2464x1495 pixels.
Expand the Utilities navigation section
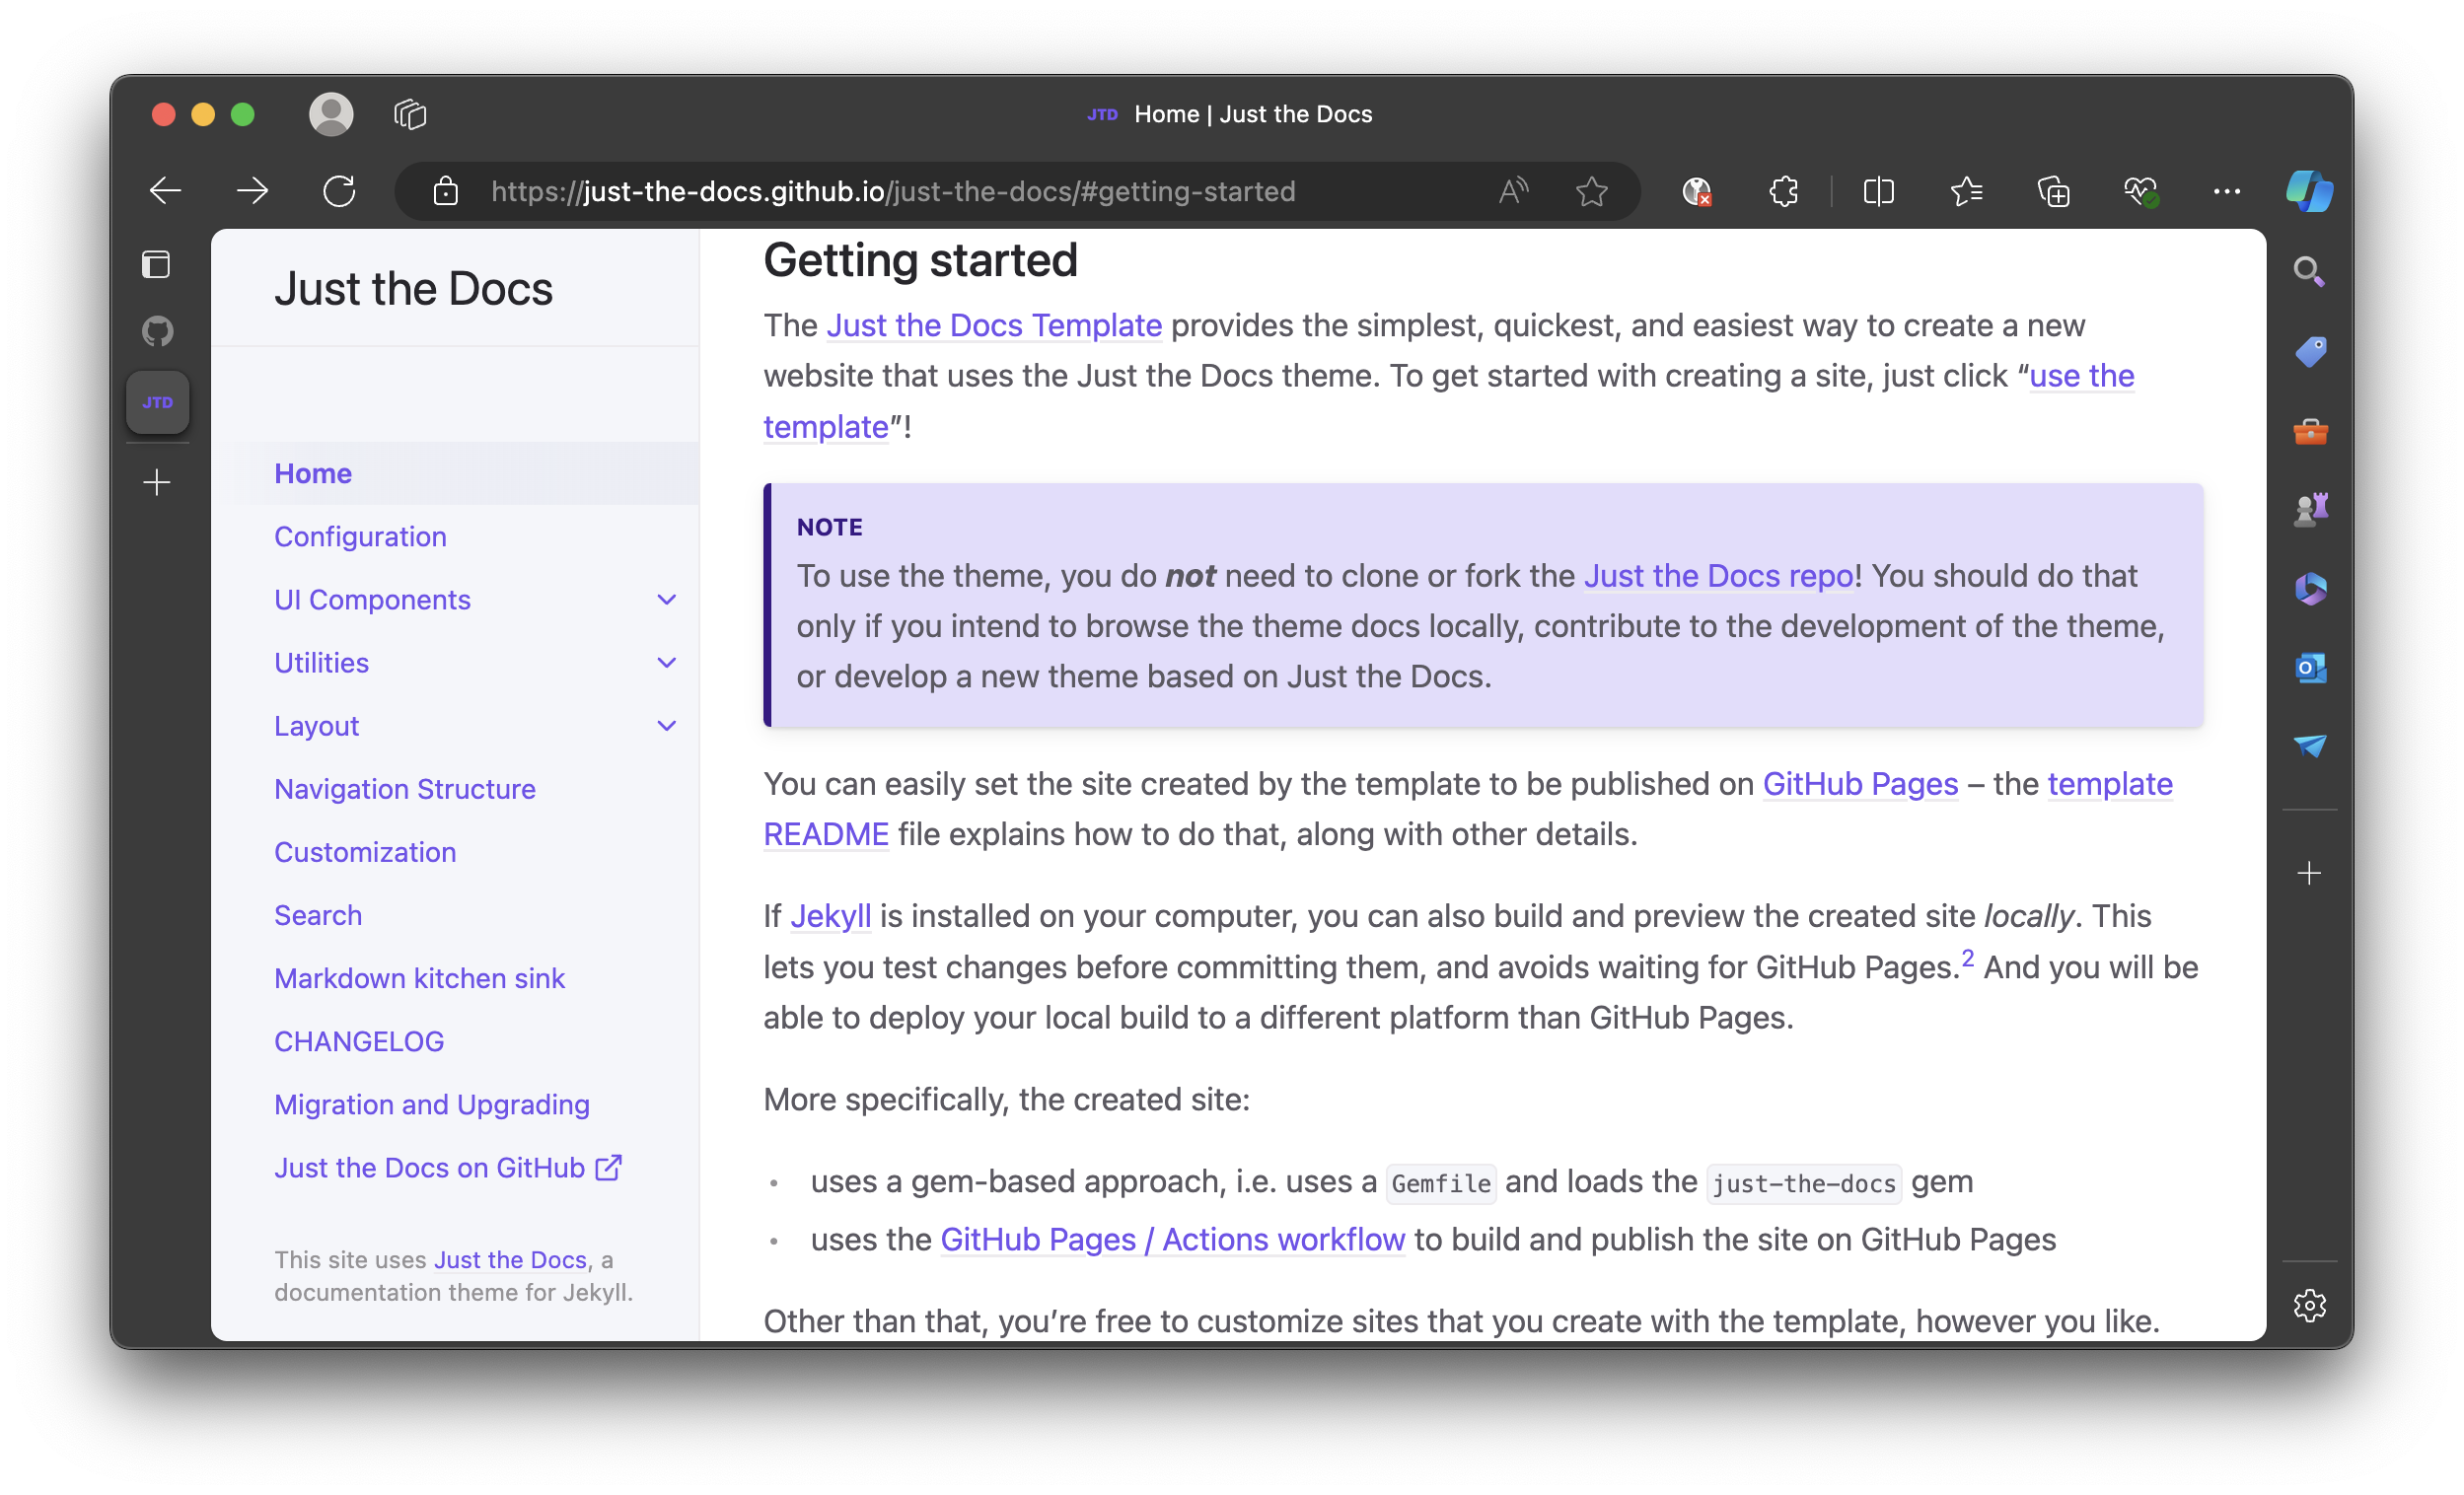[x=665, y=663]
